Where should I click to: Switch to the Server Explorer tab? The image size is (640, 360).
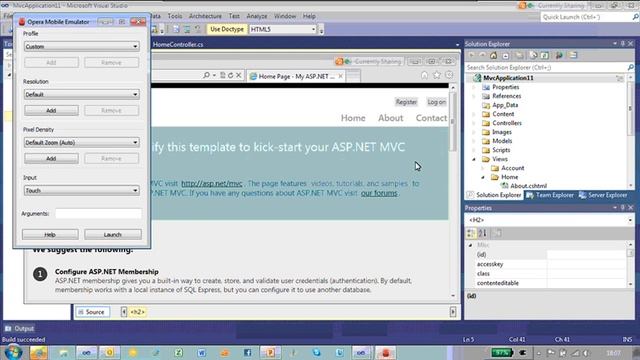point(603,195)
